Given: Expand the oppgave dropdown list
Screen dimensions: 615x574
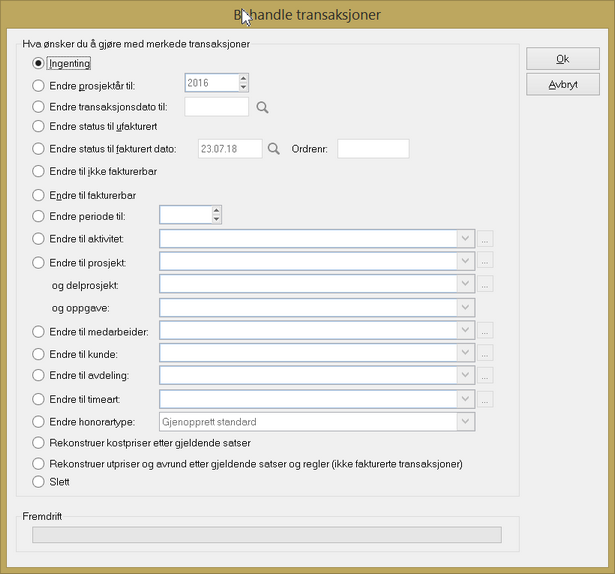Looking at the screenshot, I should tap(465, 307).
